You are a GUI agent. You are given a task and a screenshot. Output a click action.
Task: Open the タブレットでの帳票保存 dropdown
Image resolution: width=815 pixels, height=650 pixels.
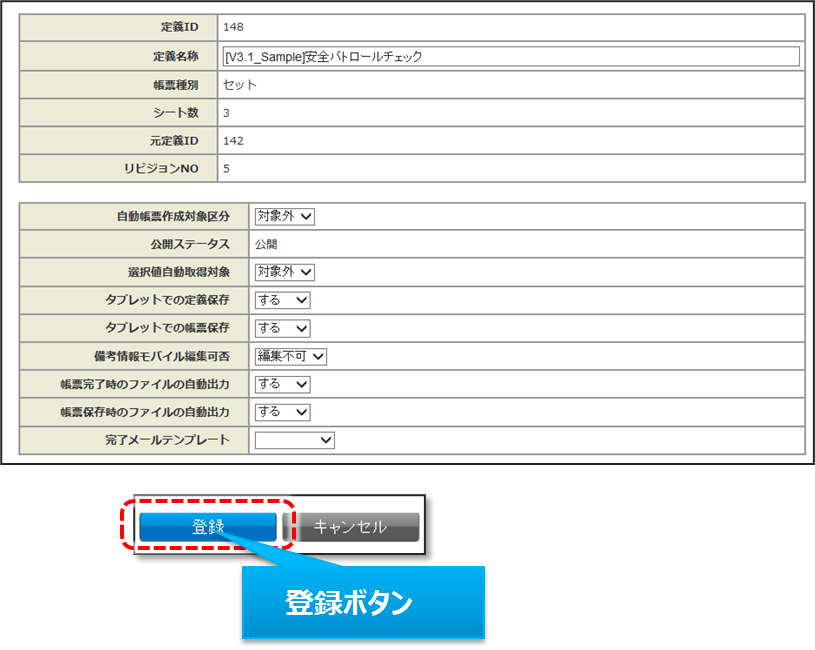(x=282, y=328)
